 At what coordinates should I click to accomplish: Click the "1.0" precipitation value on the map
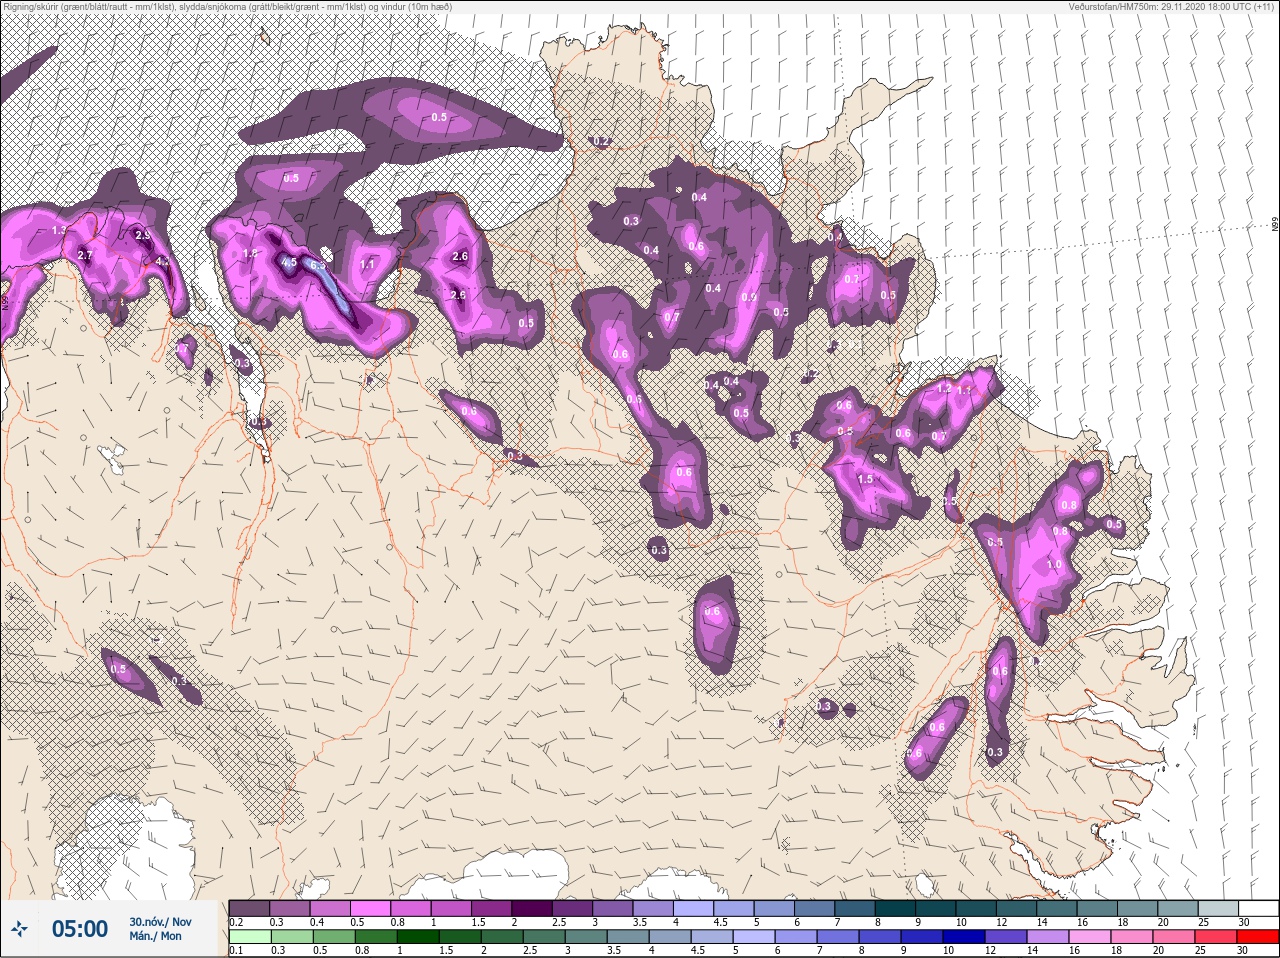[x=1054, y=565]
